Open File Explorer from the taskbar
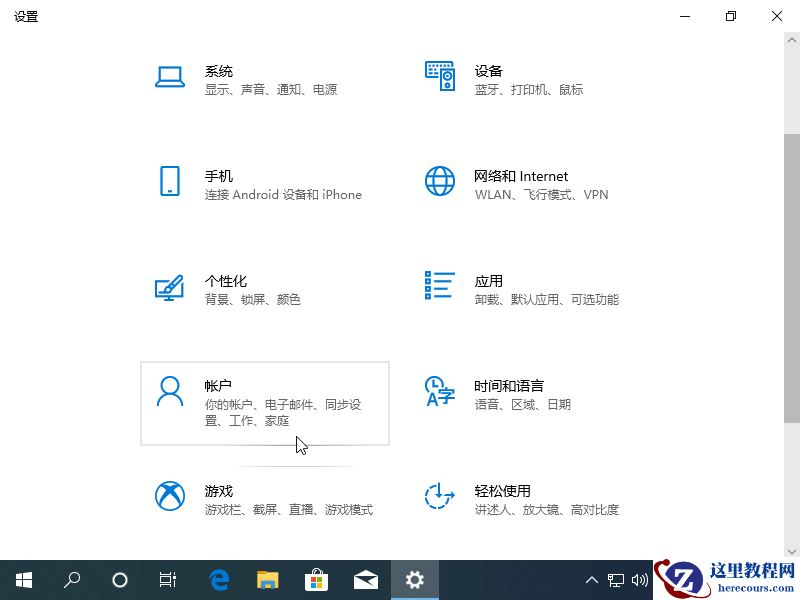The width and height of the screenshot is (800, 600). [x=267, y=579]
